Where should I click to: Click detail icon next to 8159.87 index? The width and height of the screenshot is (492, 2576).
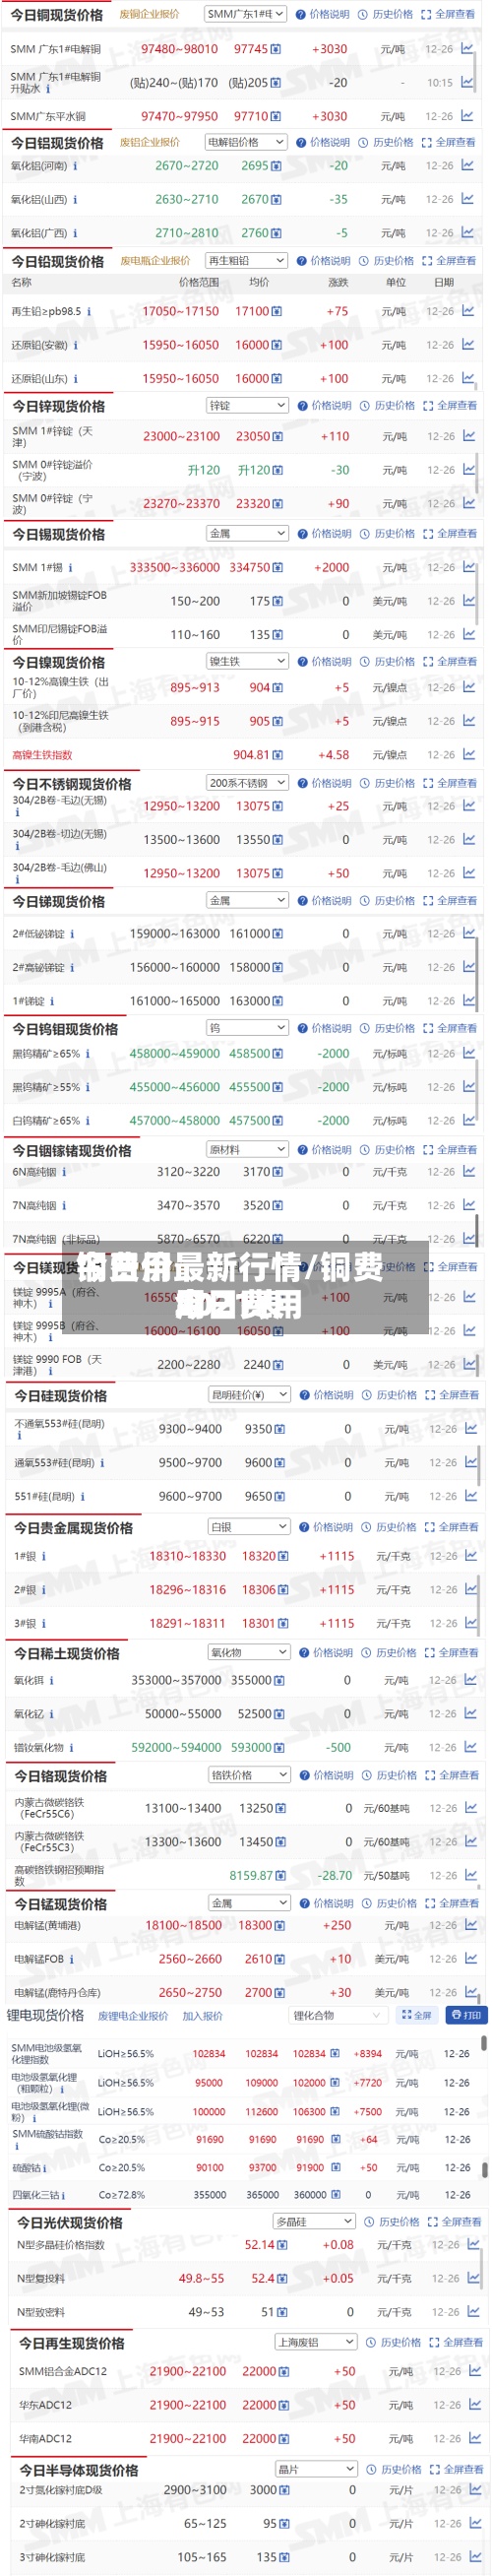pyautogui.click(x=281, y=1876)
